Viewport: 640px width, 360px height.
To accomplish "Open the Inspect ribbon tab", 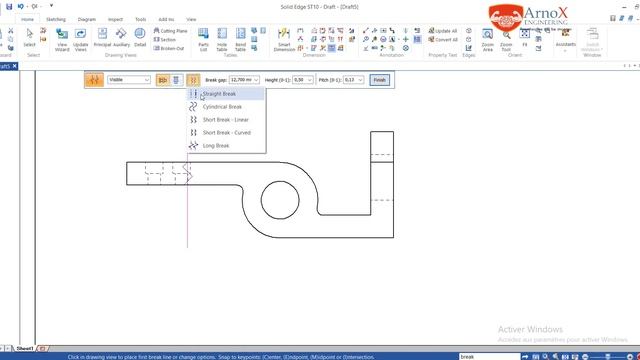I will point(115,19).
